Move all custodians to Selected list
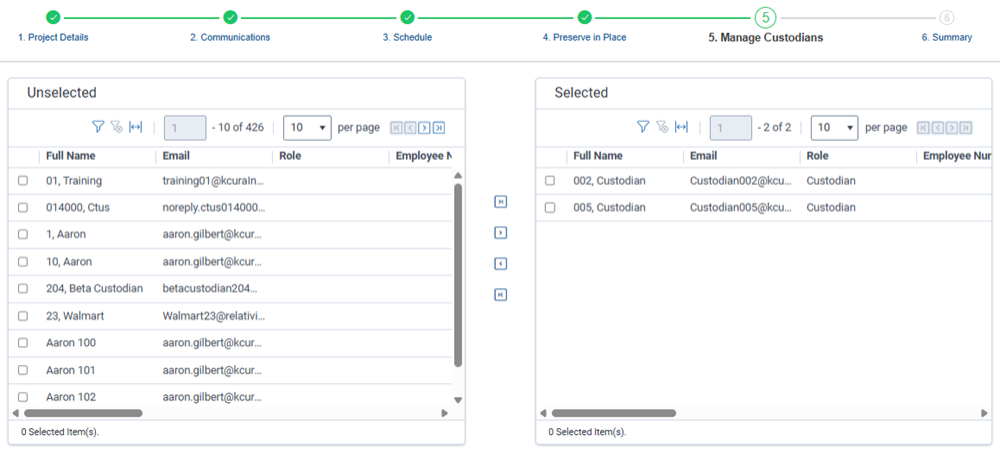 501,202
